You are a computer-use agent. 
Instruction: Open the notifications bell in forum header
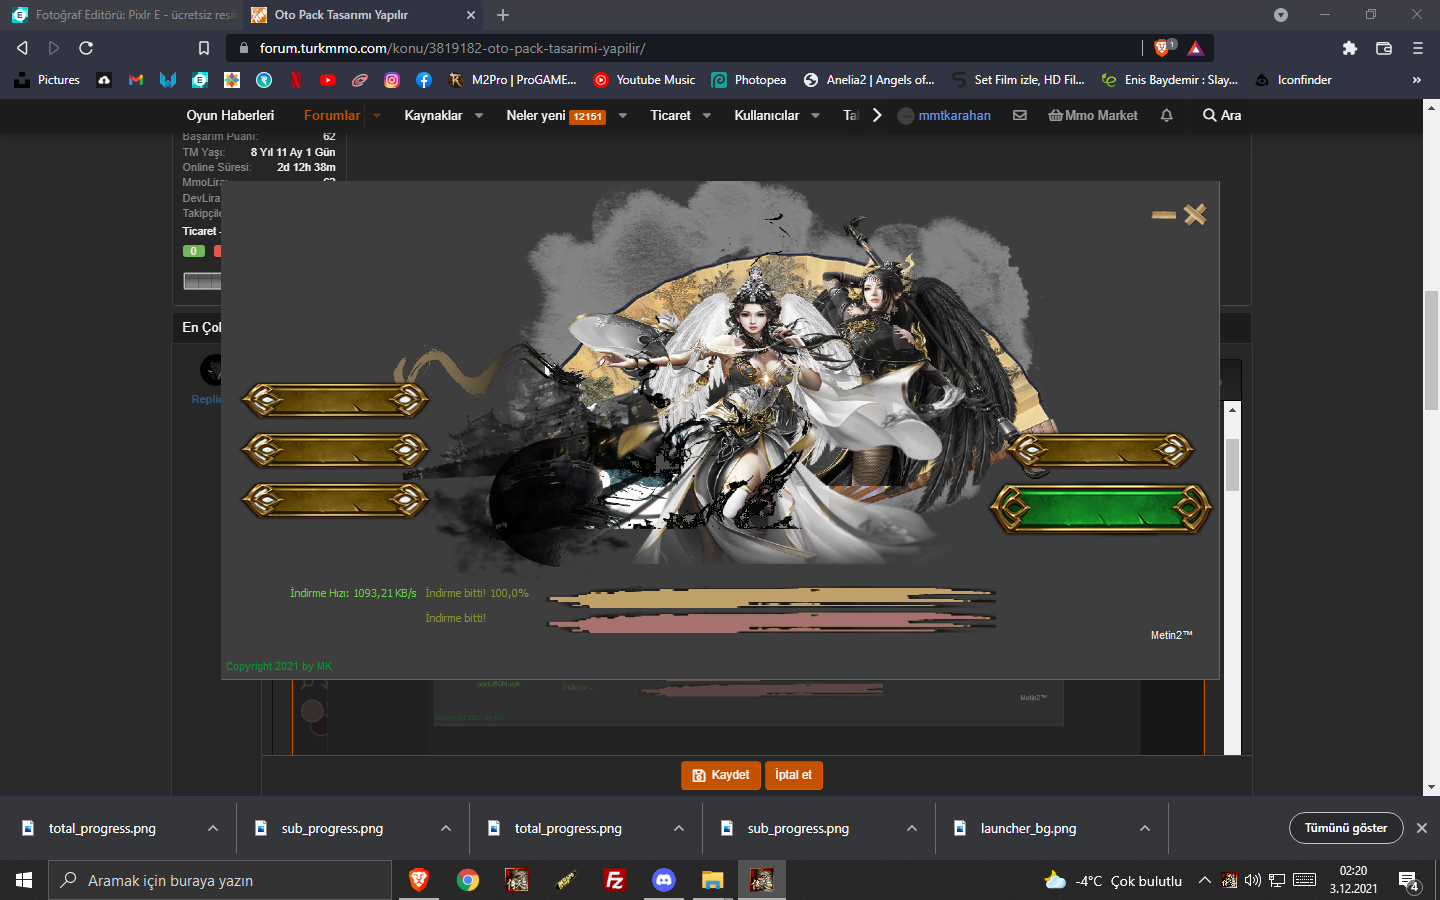(x=1166, y=116)
